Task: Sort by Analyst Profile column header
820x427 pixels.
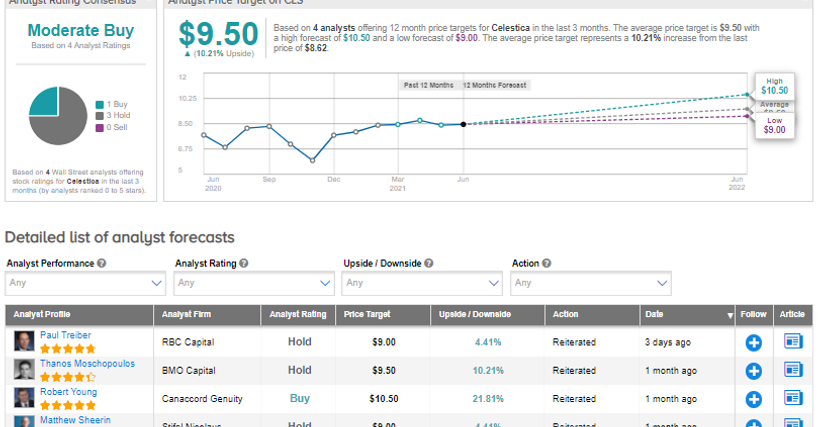Action: [42, 314]
